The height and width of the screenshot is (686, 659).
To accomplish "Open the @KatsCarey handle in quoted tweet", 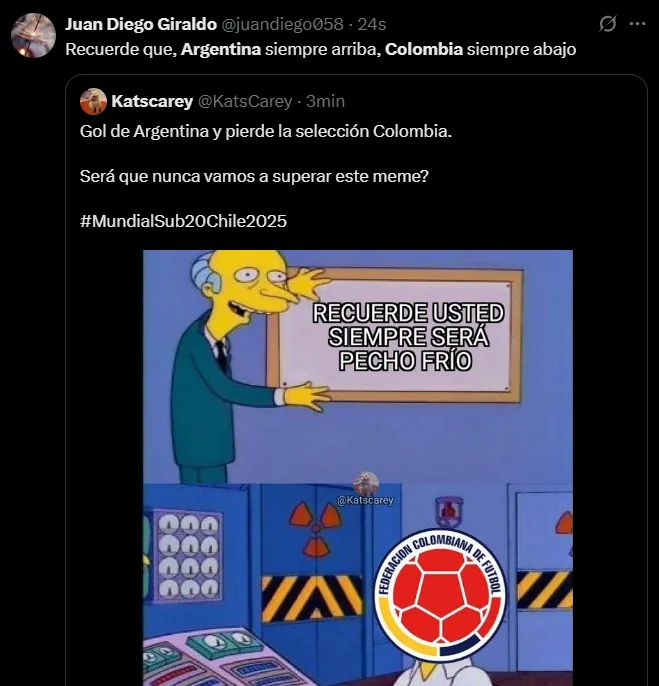I will (245, 102).
